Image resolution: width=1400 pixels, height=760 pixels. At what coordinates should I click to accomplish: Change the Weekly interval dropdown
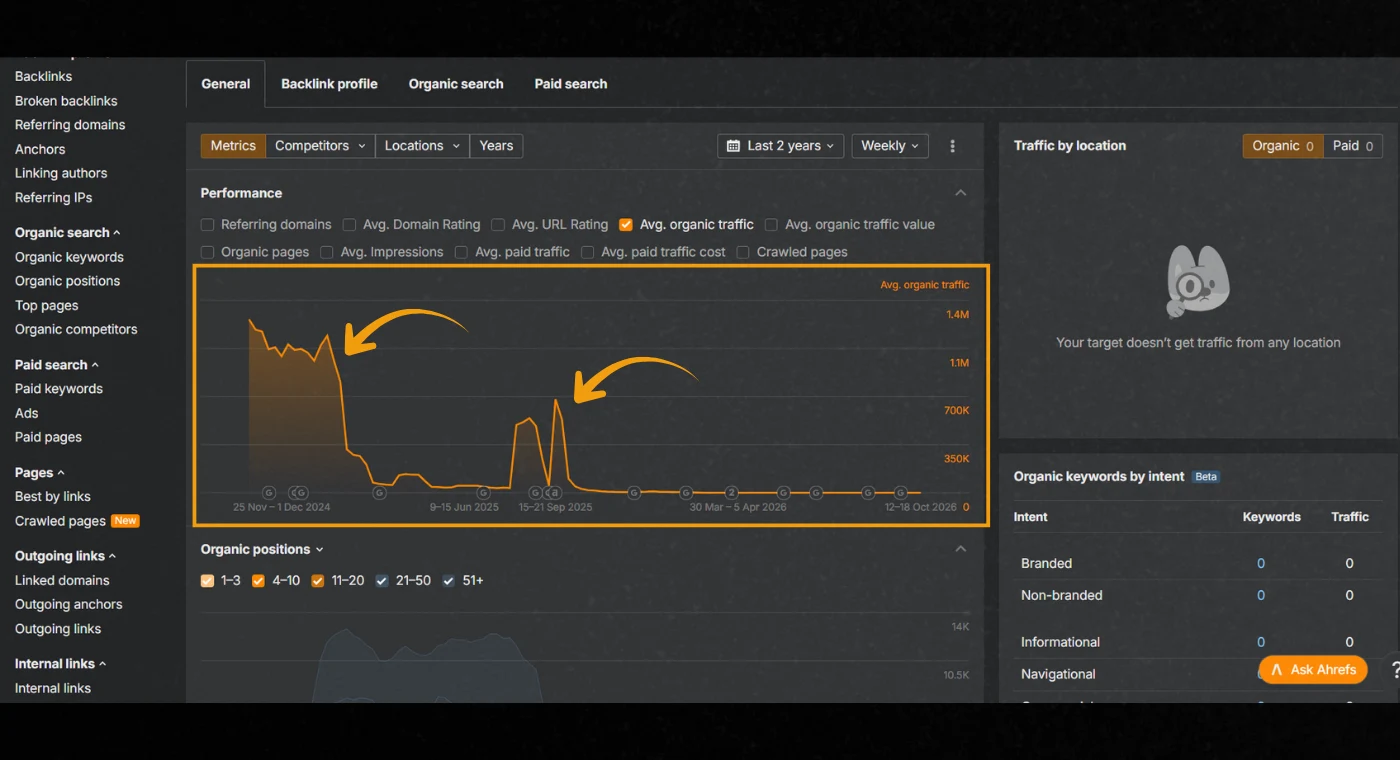890,146
